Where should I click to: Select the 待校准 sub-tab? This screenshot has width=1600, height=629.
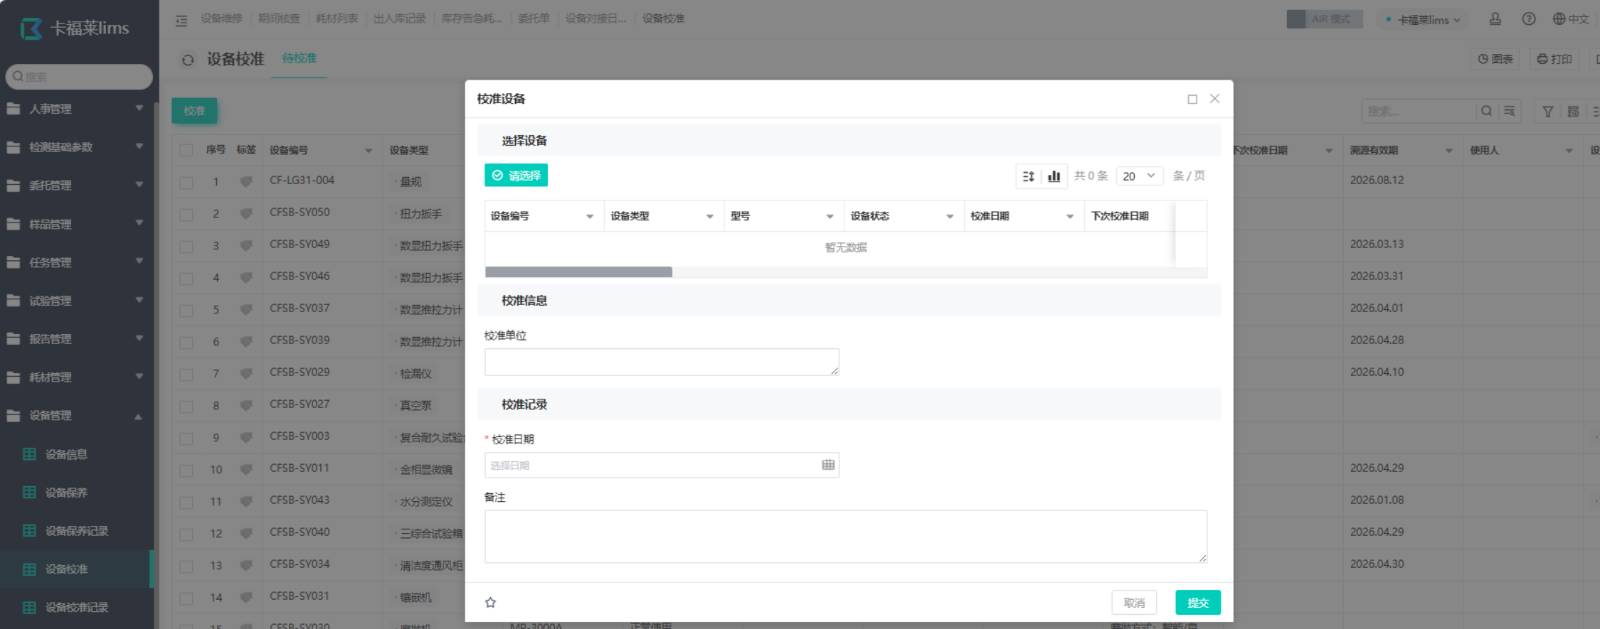tap(299, 58)
